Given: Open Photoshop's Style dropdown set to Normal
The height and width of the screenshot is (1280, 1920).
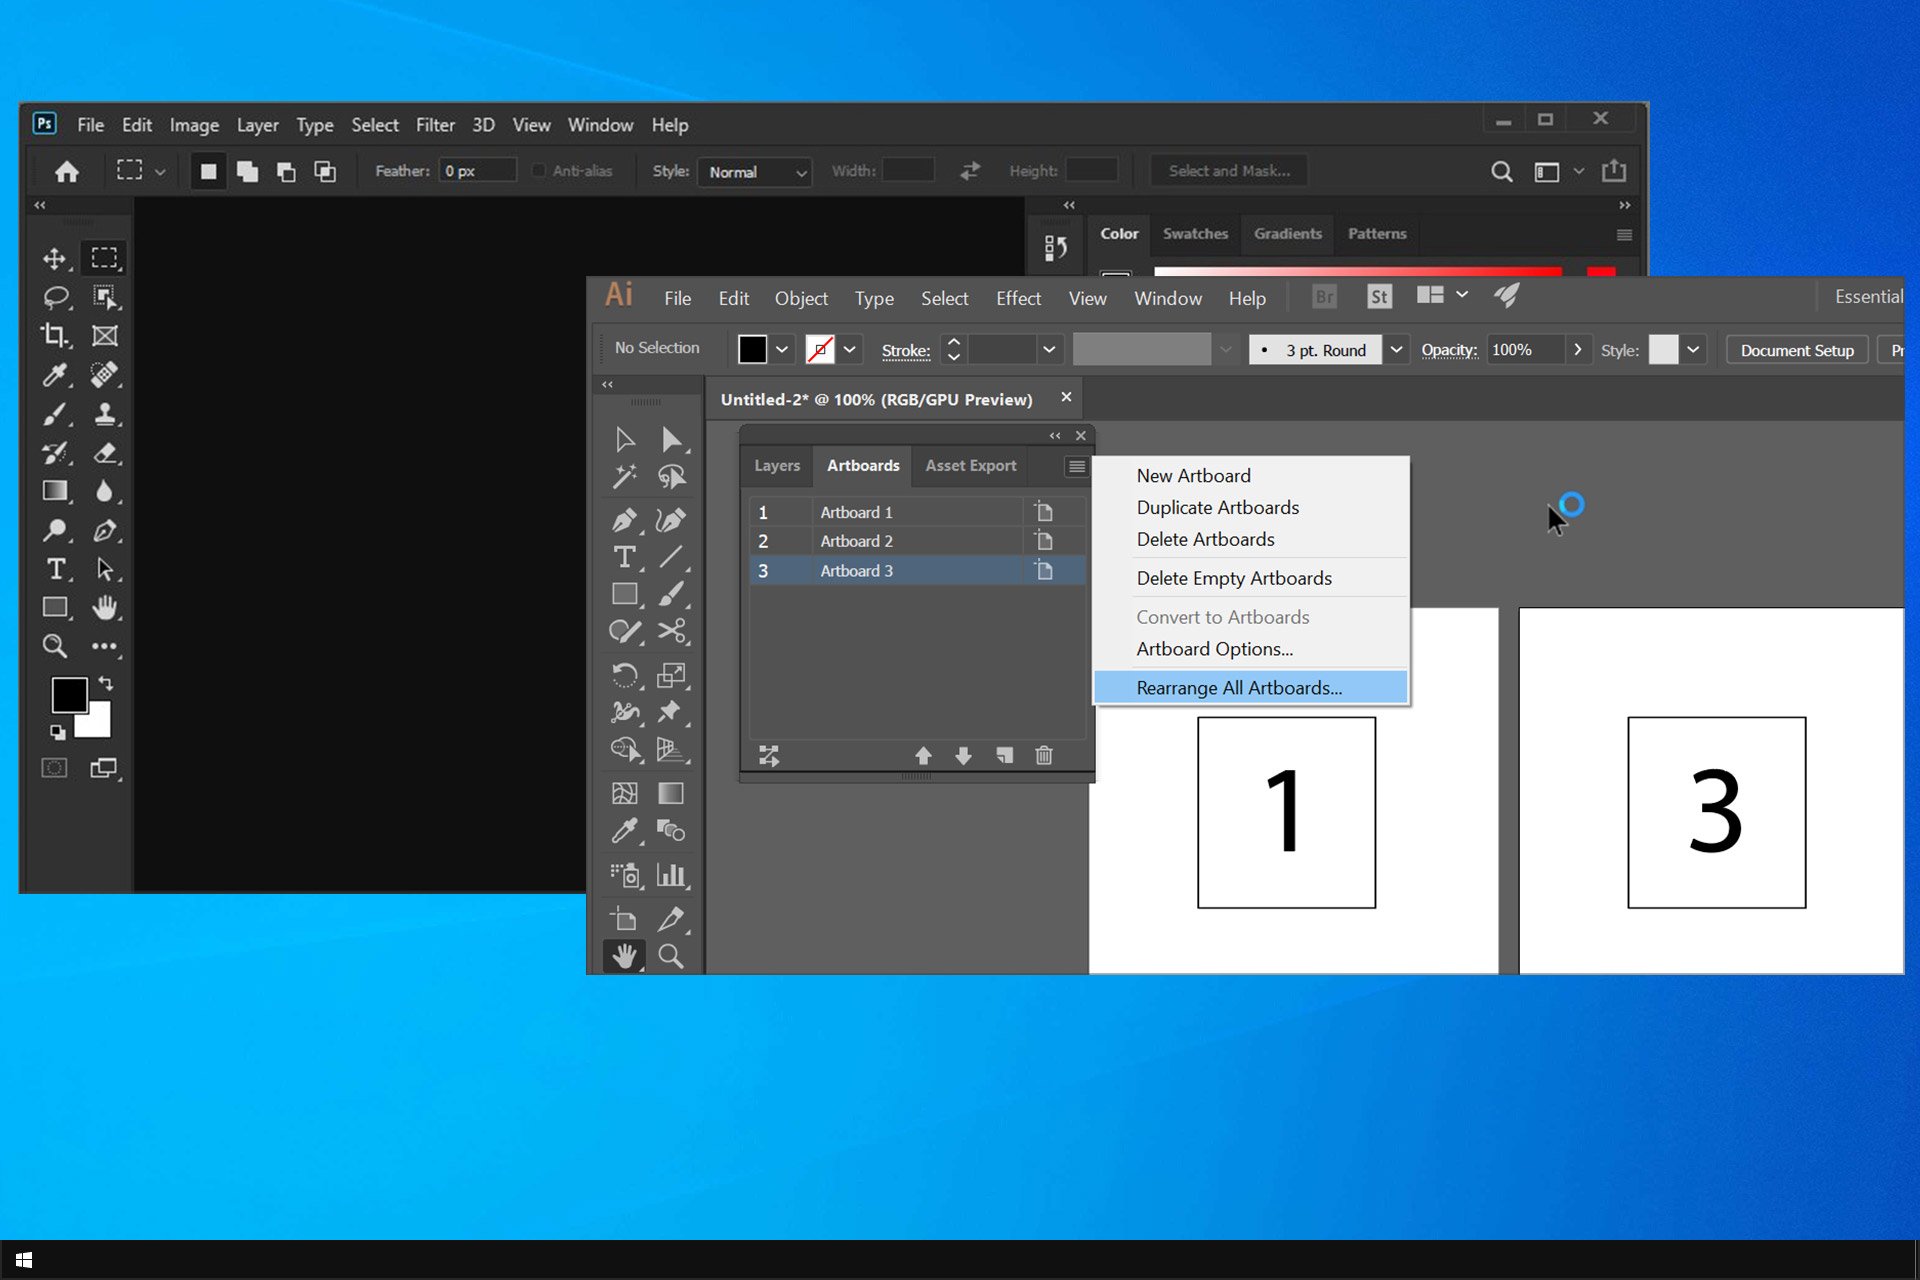Looking at the screenshot, I should (x=755, y=172).
